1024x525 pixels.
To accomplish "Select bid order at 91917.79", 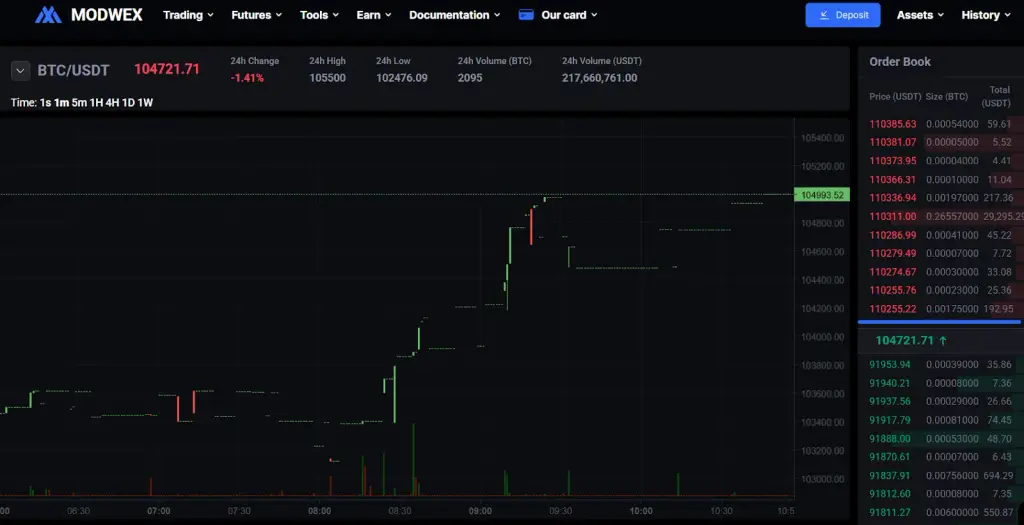I will tap(941, 420).
